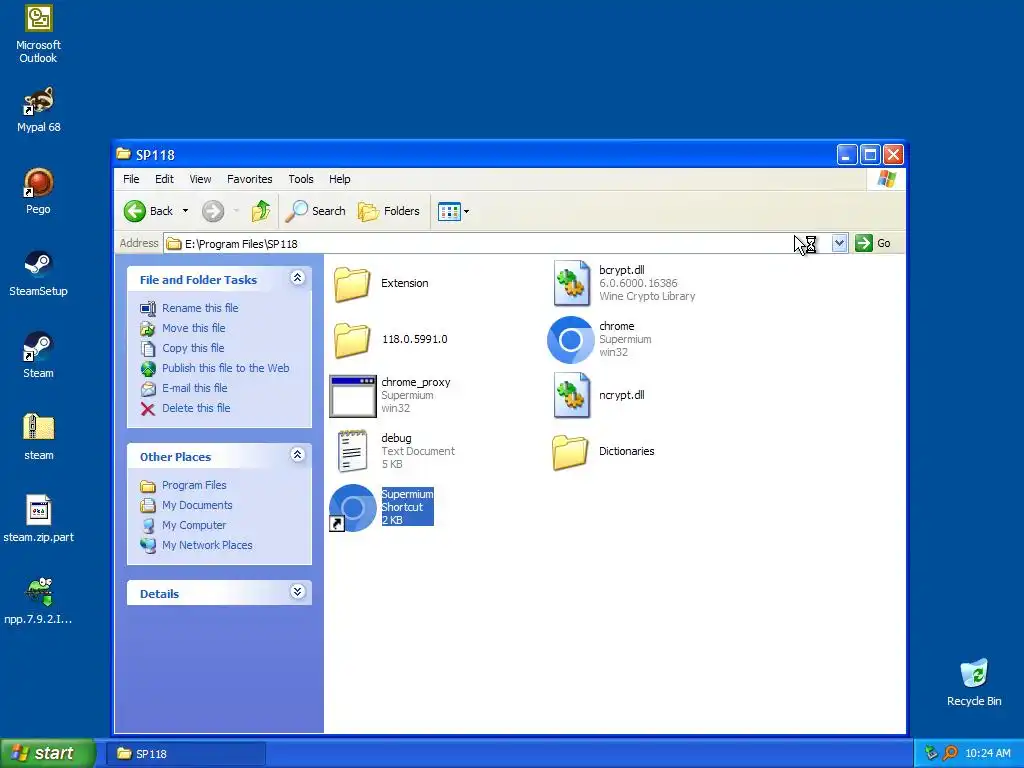
Task: Select the chrome Supermium executable
Action: [x=600, y=340]
